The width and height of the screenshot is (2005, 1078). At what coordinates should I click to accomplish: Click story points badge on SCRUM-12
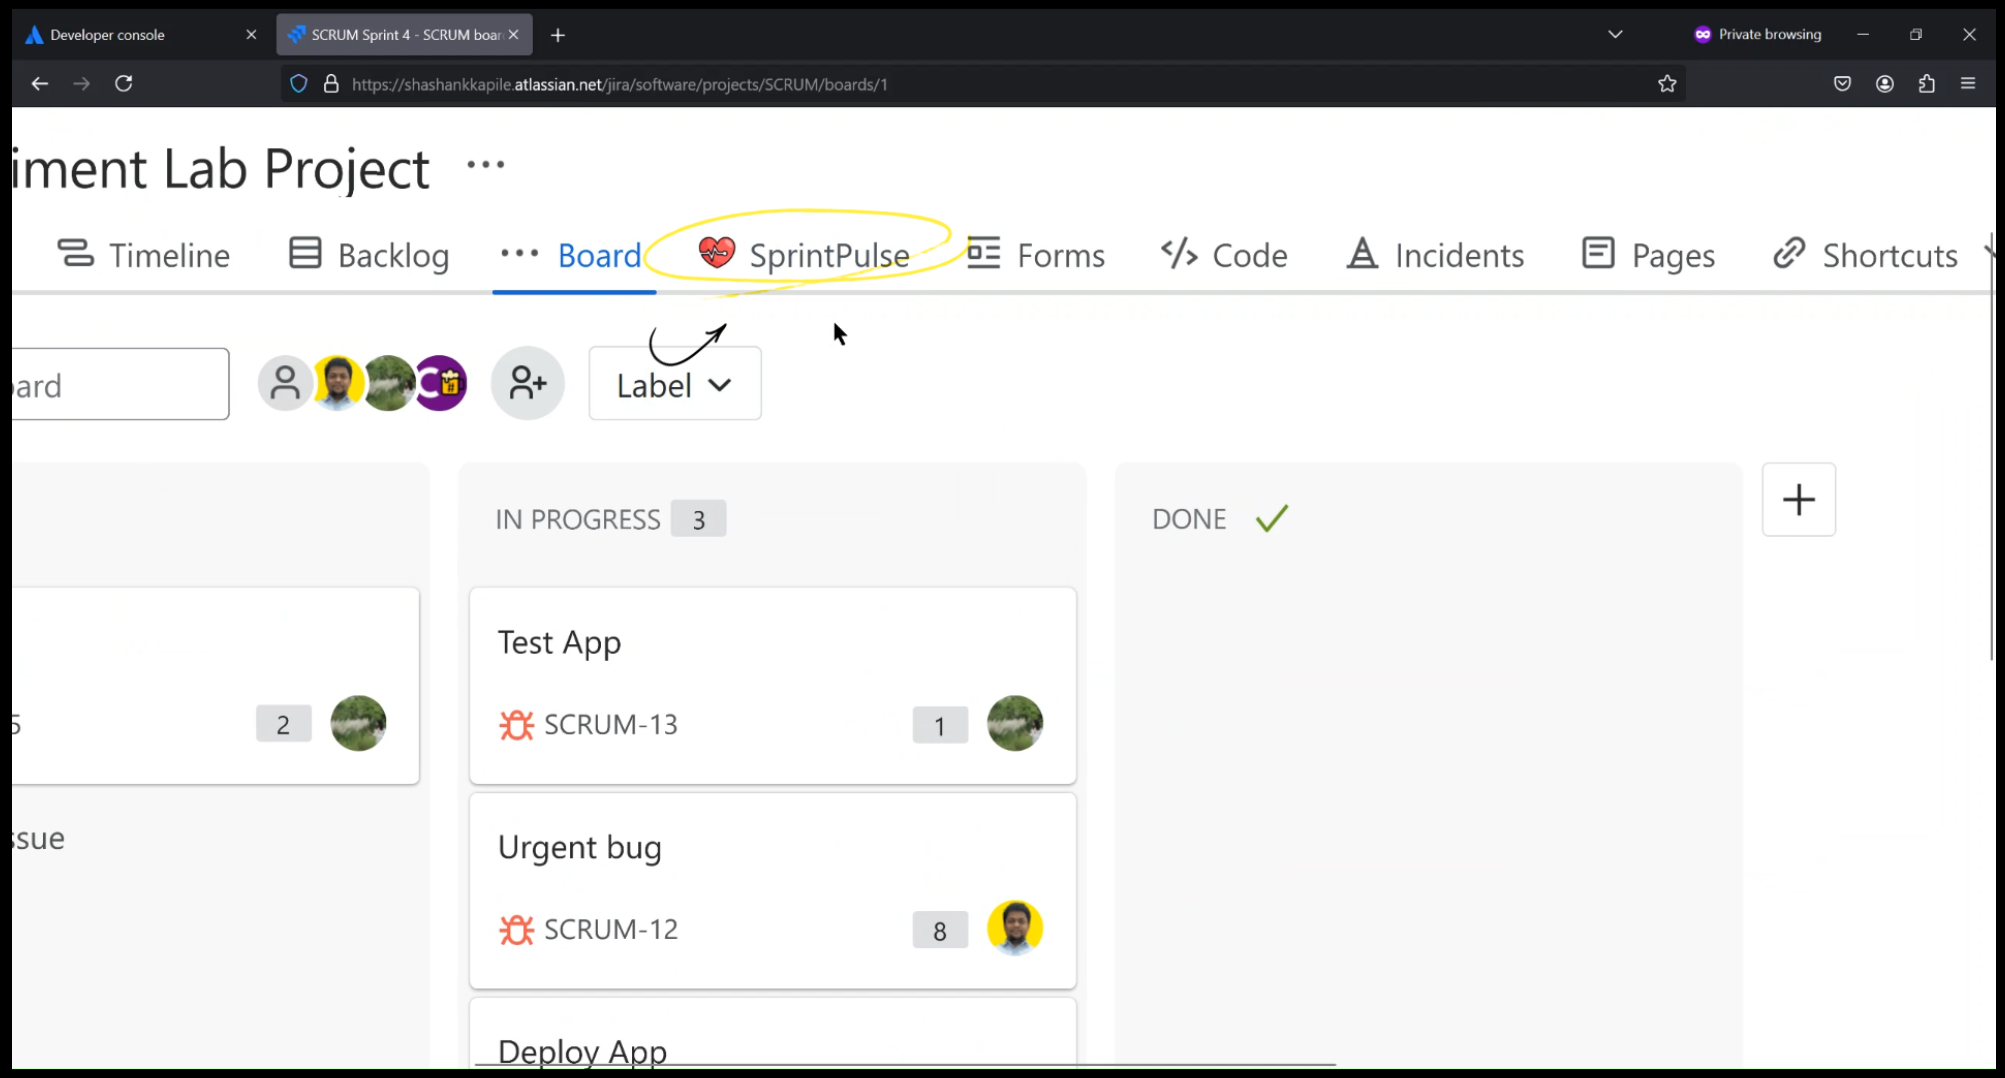940,930
